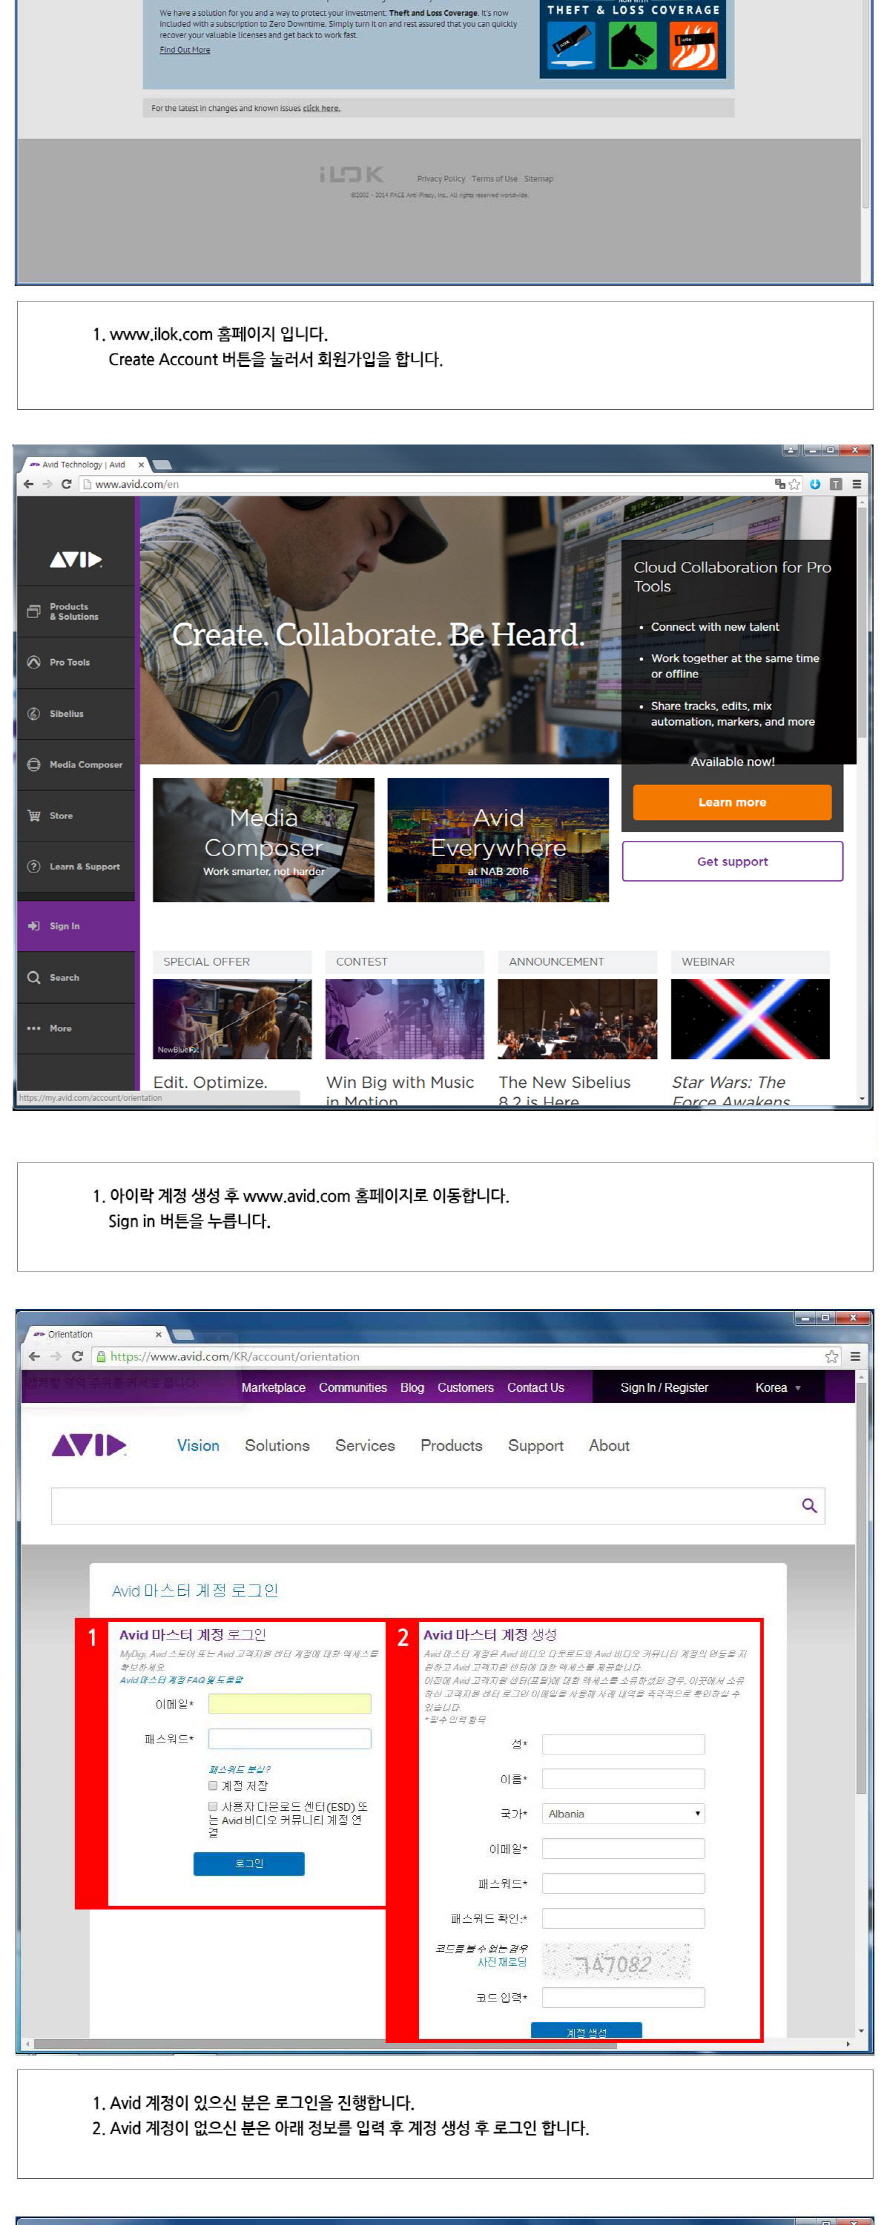Open Learn & Support sidebar item
890x2225 pixels.
coord(76,866)
